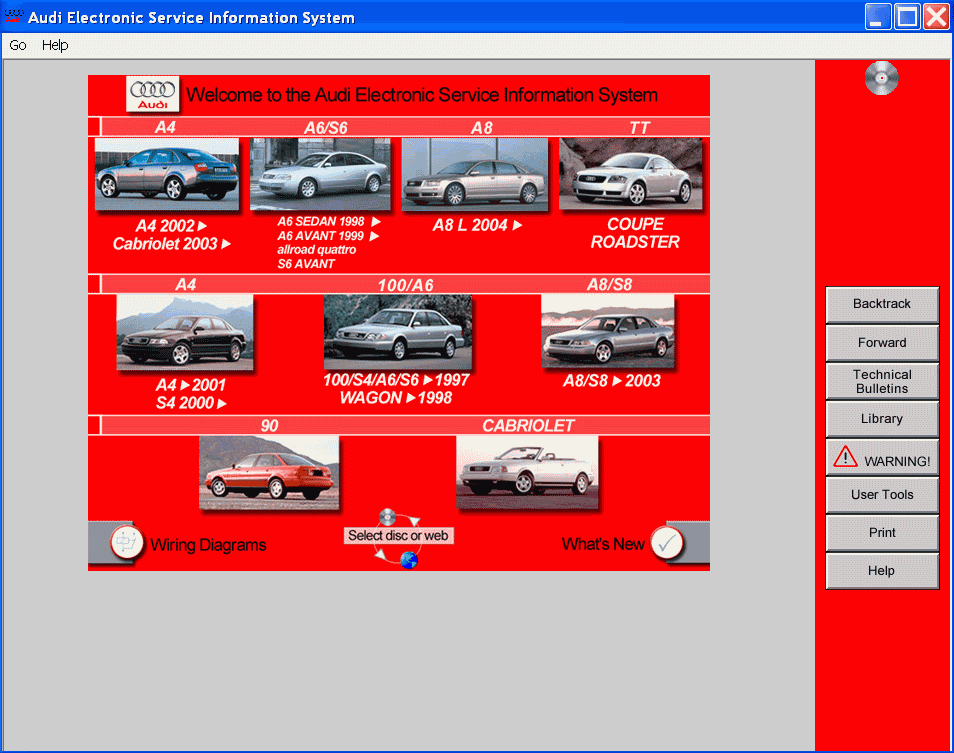Open the Wiring Diagrams round icon
This screenshot has height=753, width=954.
pos(127,542)
